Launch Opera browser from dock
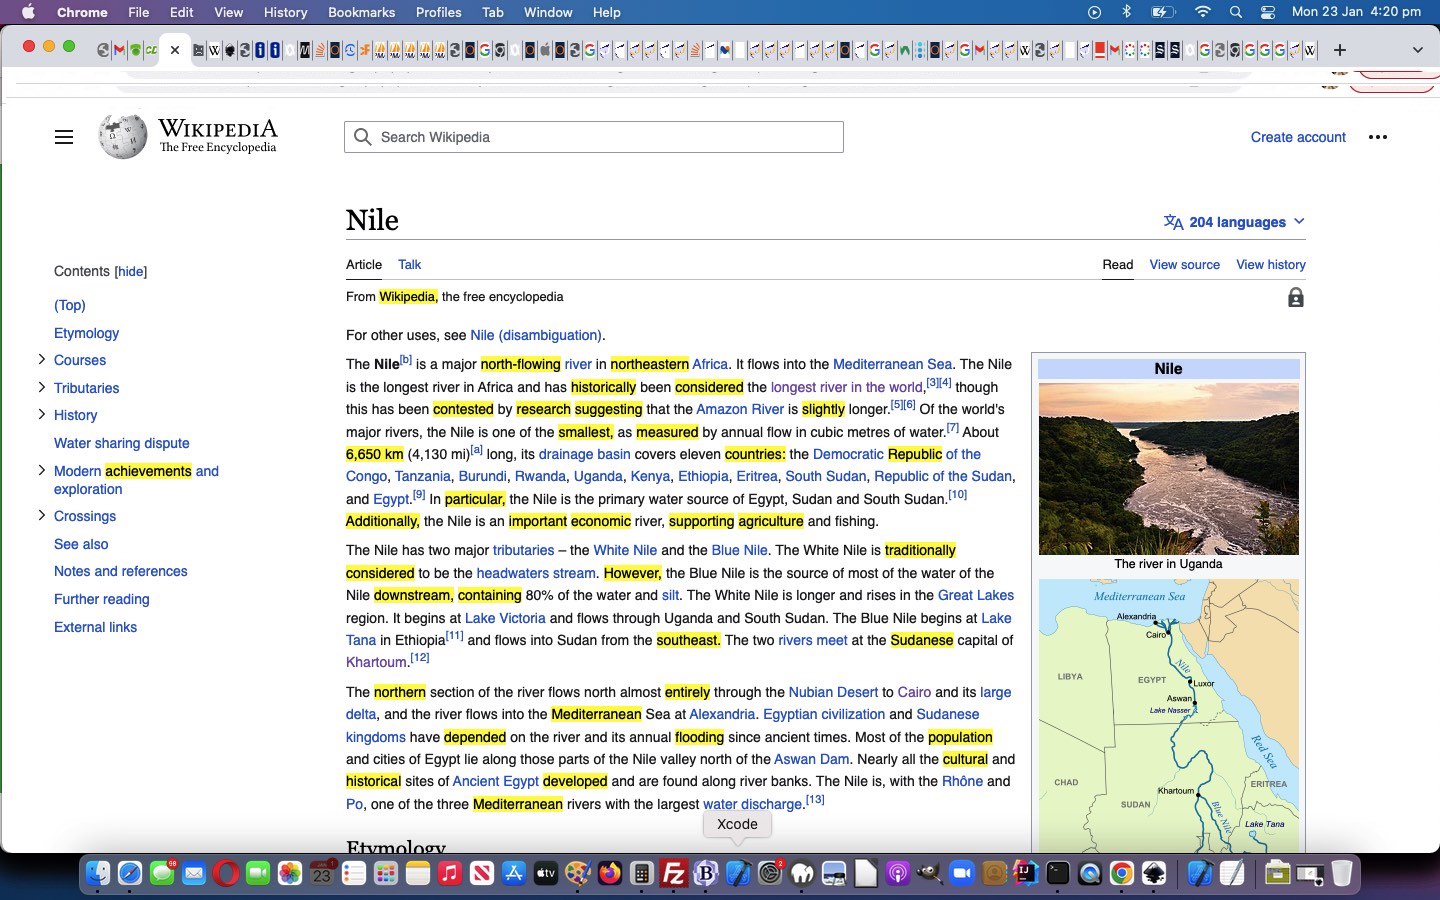 pos(226,873)
